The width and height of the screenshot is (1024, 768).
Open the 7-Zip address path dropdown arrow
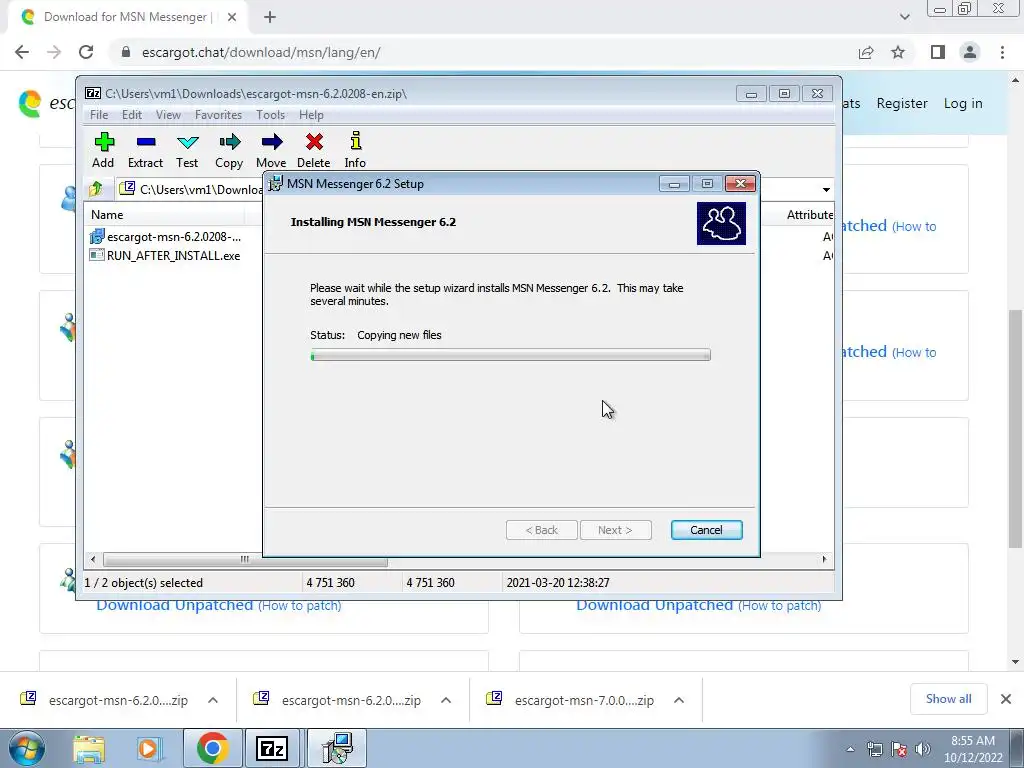tap(826, 189)
